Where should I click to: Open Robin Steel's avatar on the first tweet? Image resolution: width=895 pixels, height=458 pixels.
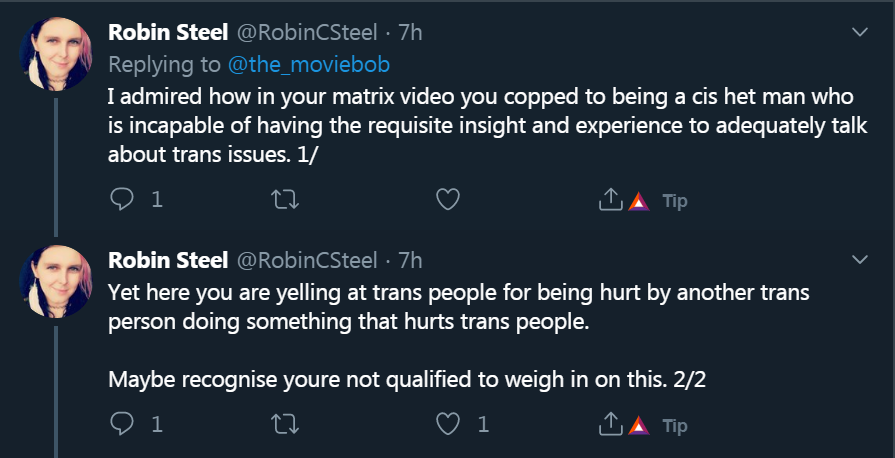click(x=57, y=55)
